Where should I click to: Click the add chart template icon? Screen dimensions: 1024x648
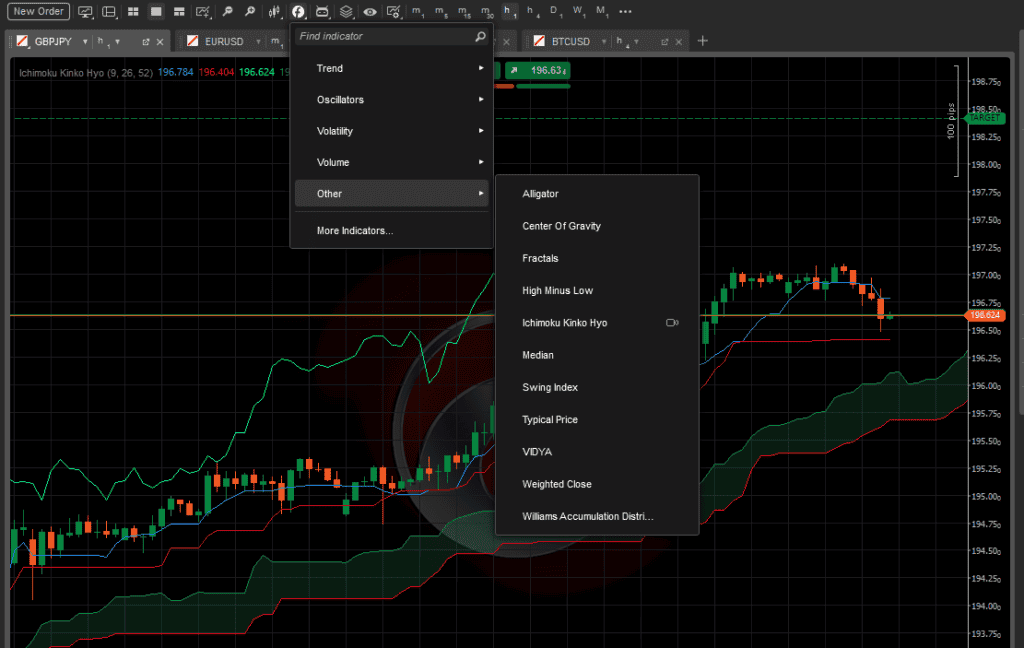(x=203, y=12)
